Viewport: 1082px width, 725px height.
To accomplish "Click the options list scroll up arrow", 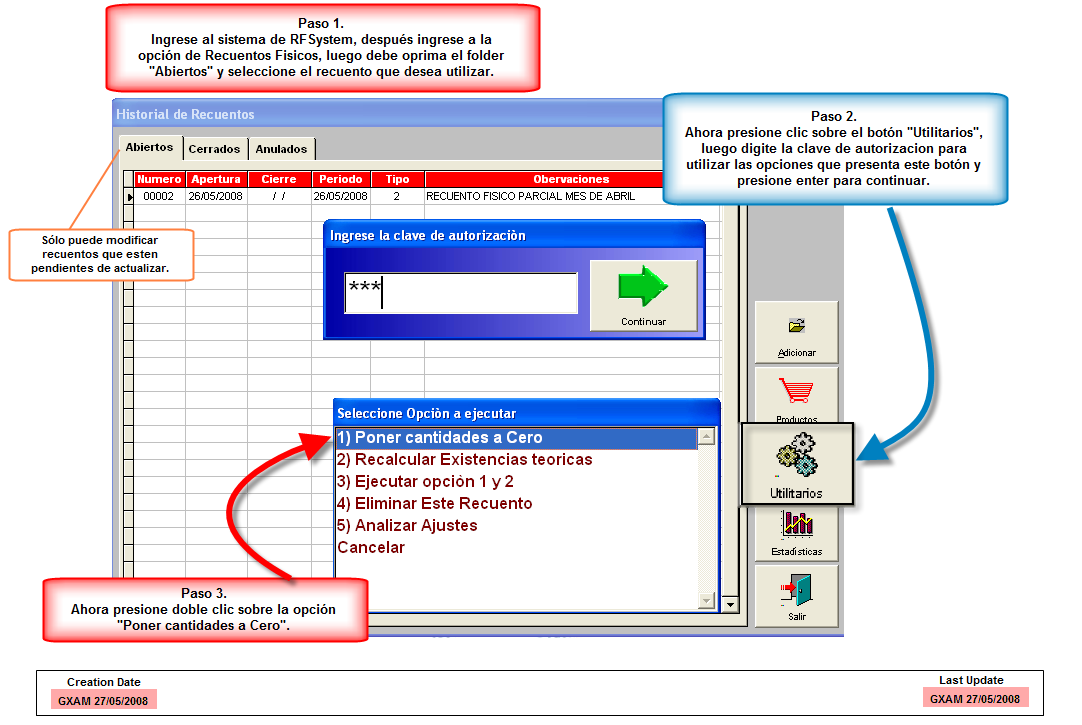I will (x=707, y=437).
